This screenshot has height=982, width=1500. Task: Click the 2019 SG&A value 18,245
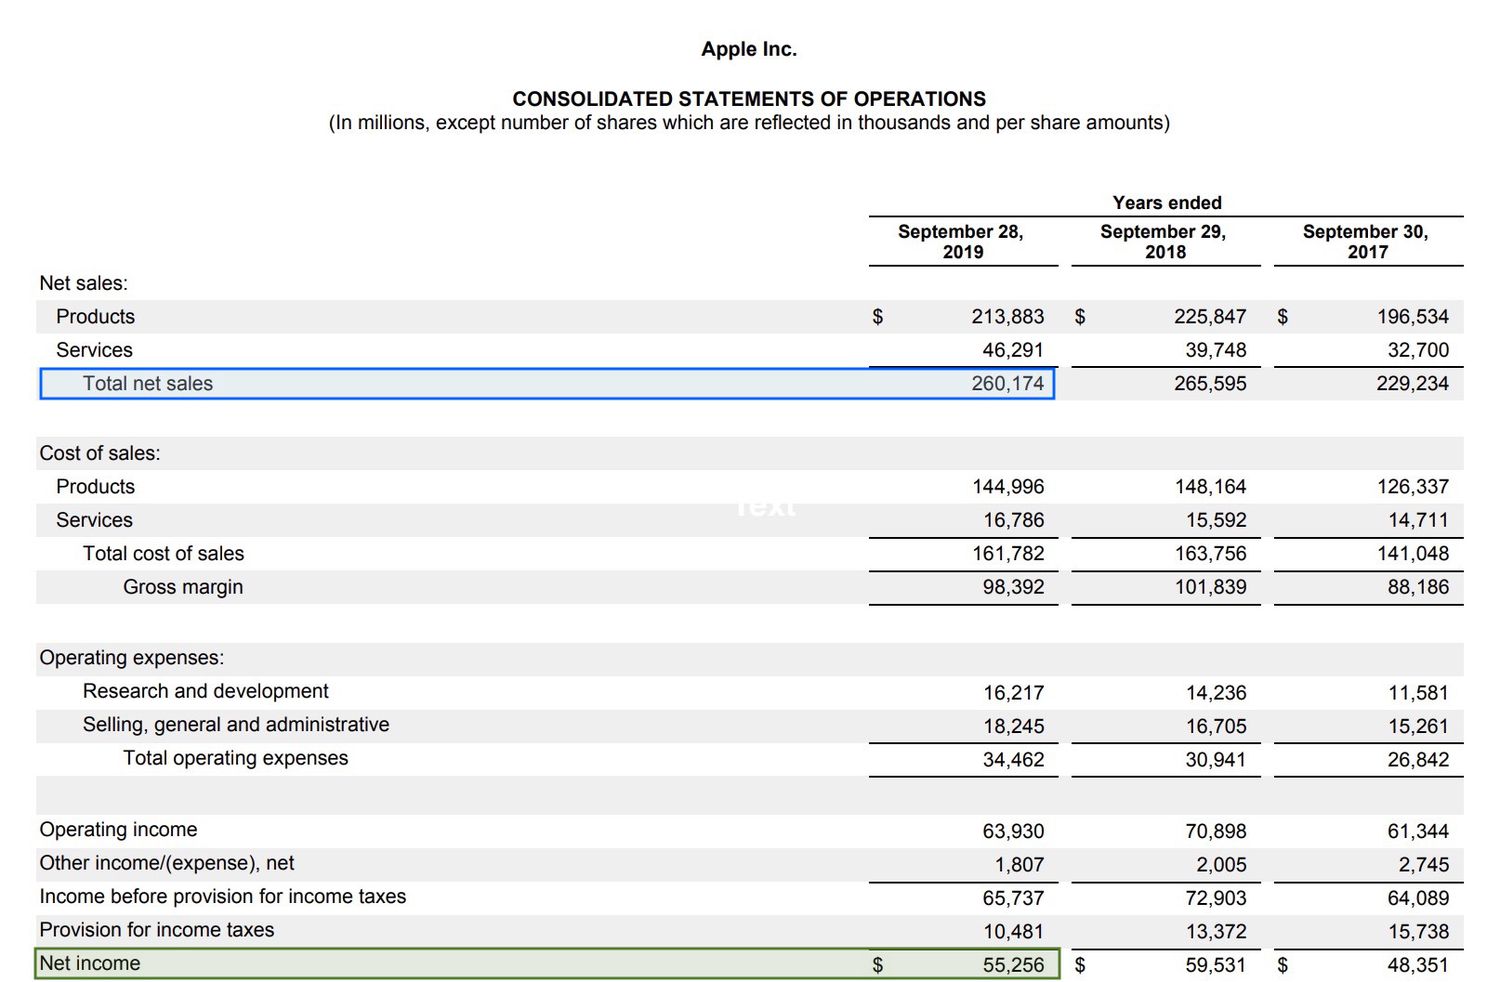(x=1013, y=727)
